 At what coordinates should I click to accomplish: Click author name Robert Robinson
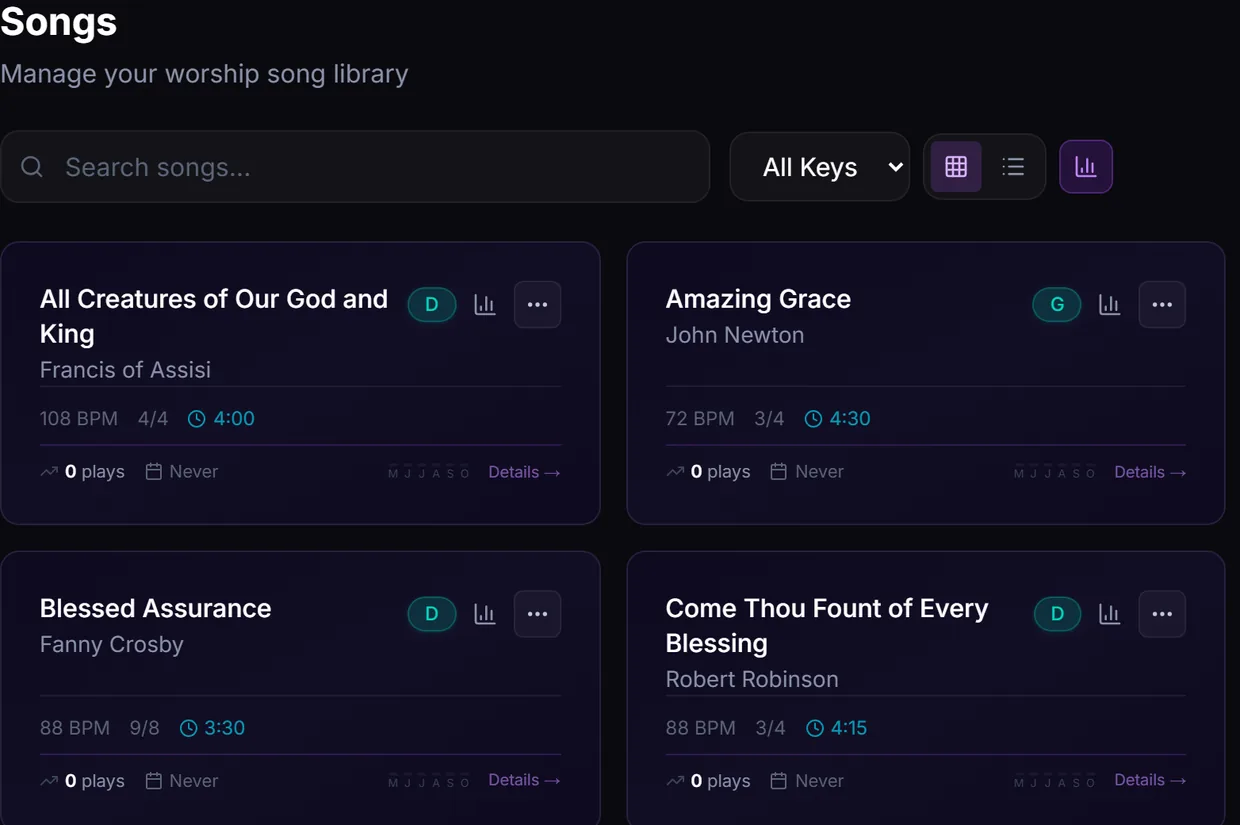click(752, 679)
